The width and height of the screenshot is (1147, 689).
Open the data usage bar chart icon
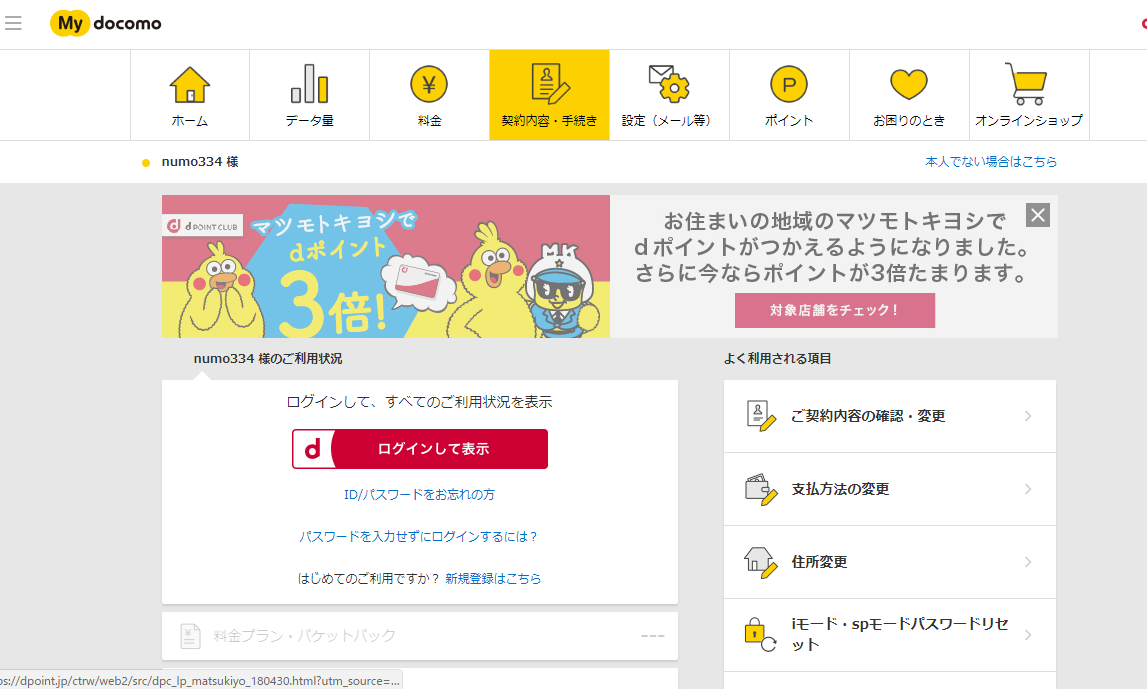coord(309,85)
